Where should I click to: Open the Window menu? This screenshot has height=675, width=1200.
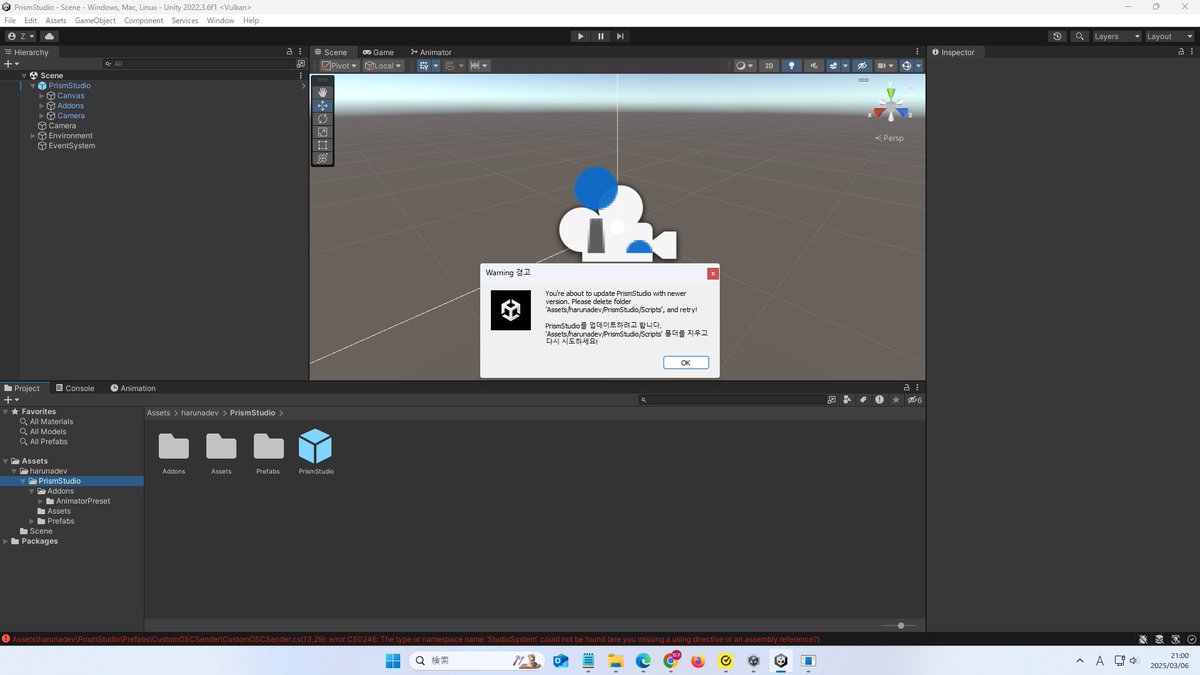pyautogui.click(x=220, y=20)
